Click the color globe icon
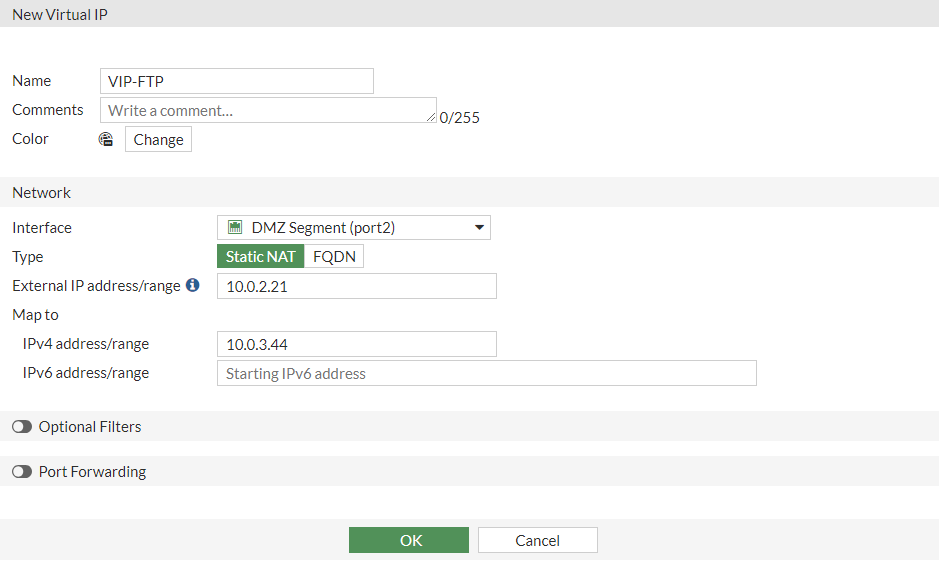This screenshot has height=564, width=939. pyautogui.click(x=106, y=140)
